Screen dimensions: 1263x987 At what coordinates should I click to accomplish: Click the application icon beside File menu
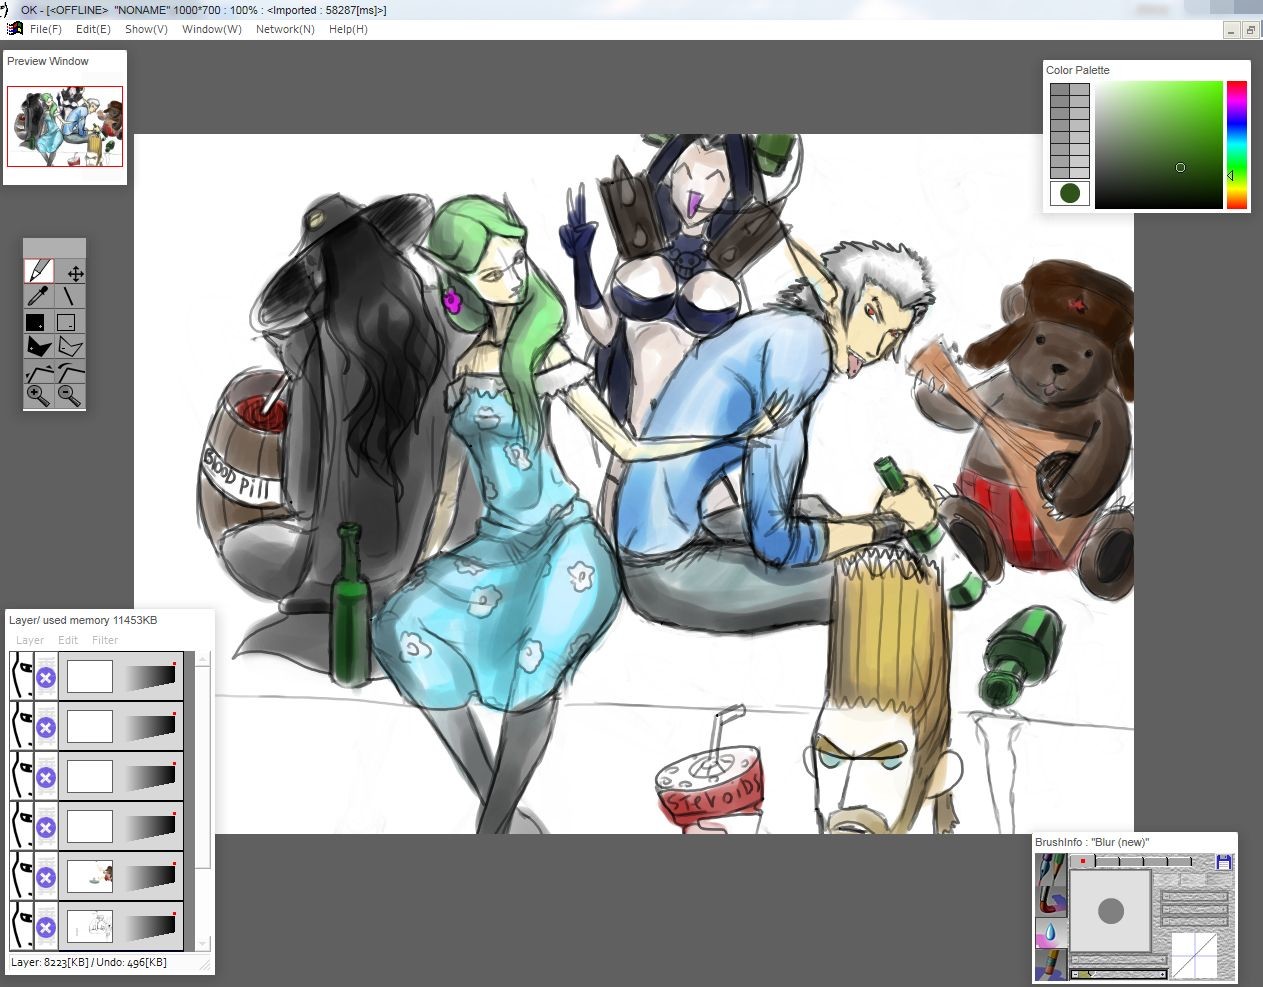[x=15, y=29]
